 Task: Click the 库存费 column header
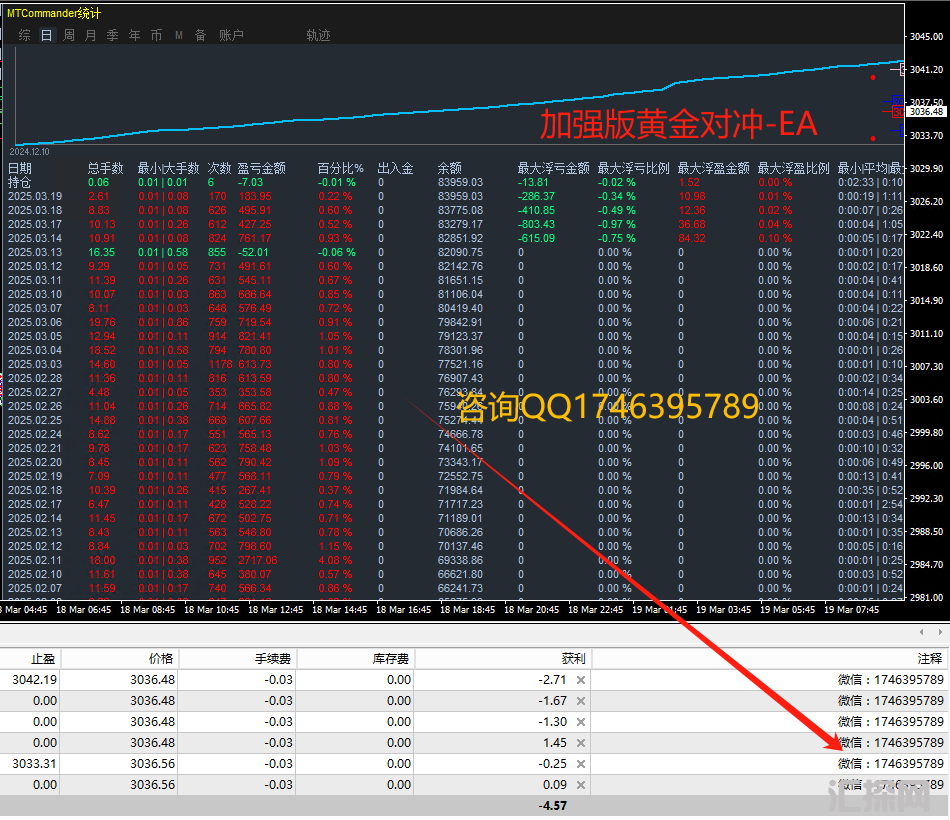pos(390,658)
